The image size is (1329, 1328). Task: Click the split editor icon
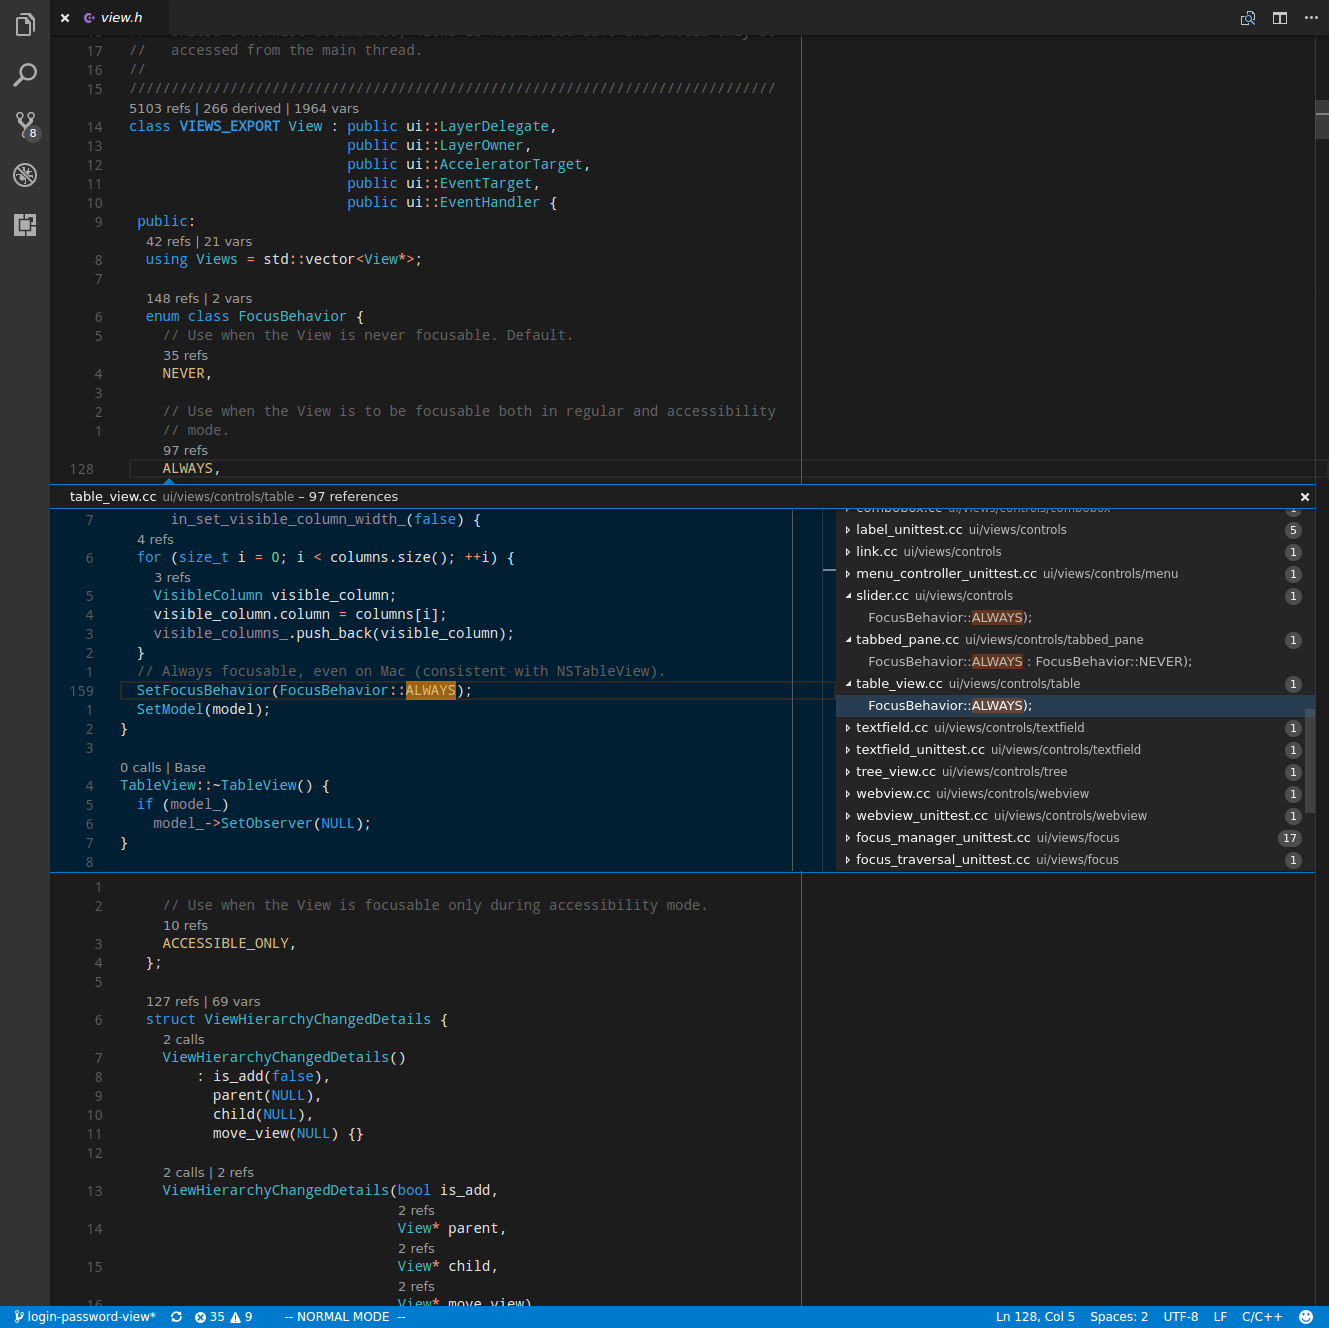[x=1279, y=18]
